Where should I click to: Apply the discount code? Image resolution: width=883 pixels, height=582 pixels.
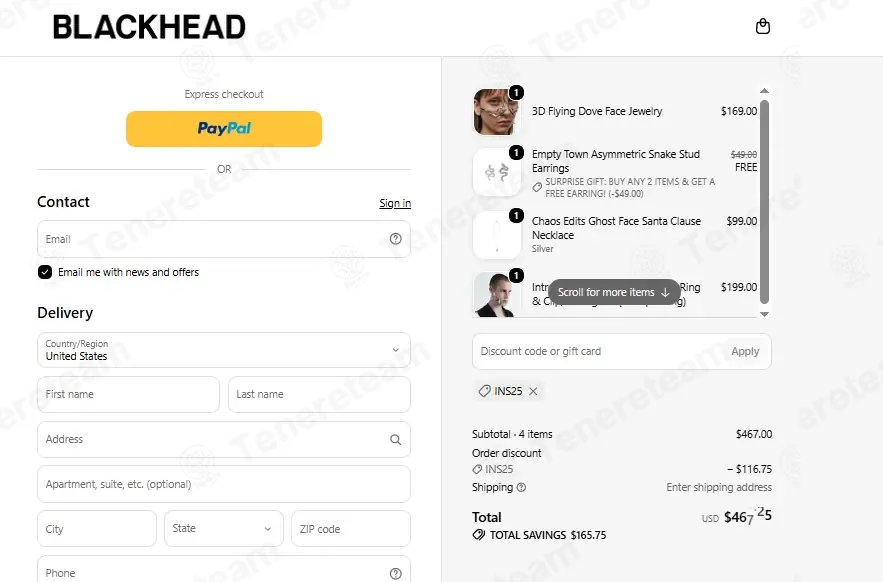(x=745, y=351)
